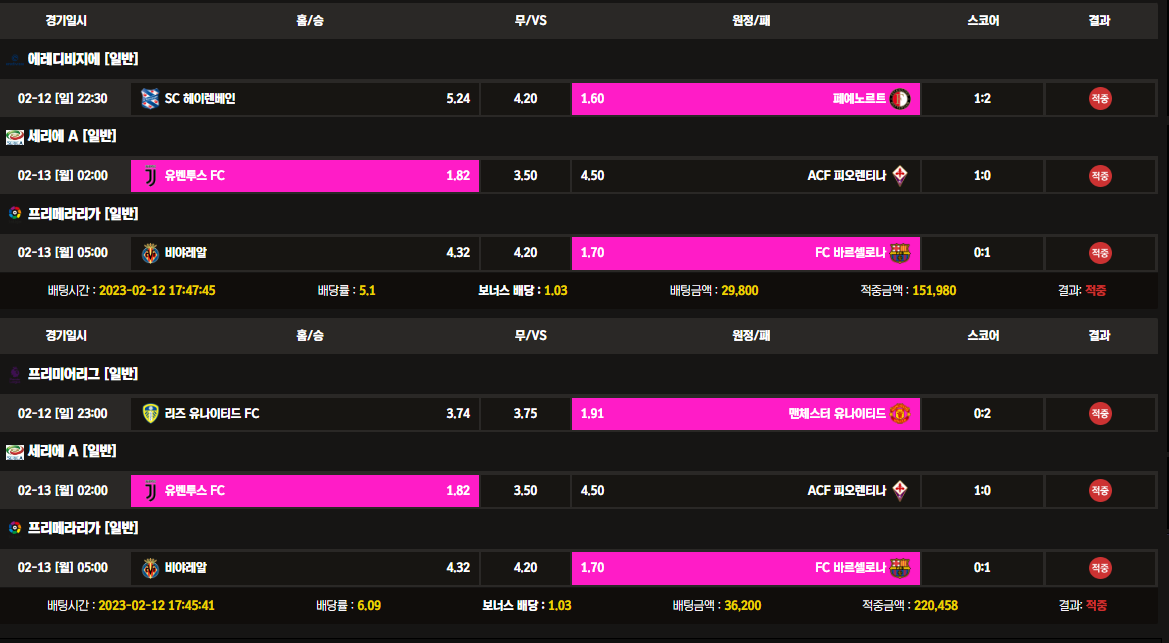Click the 151,980 payout amount

point(934,291)
